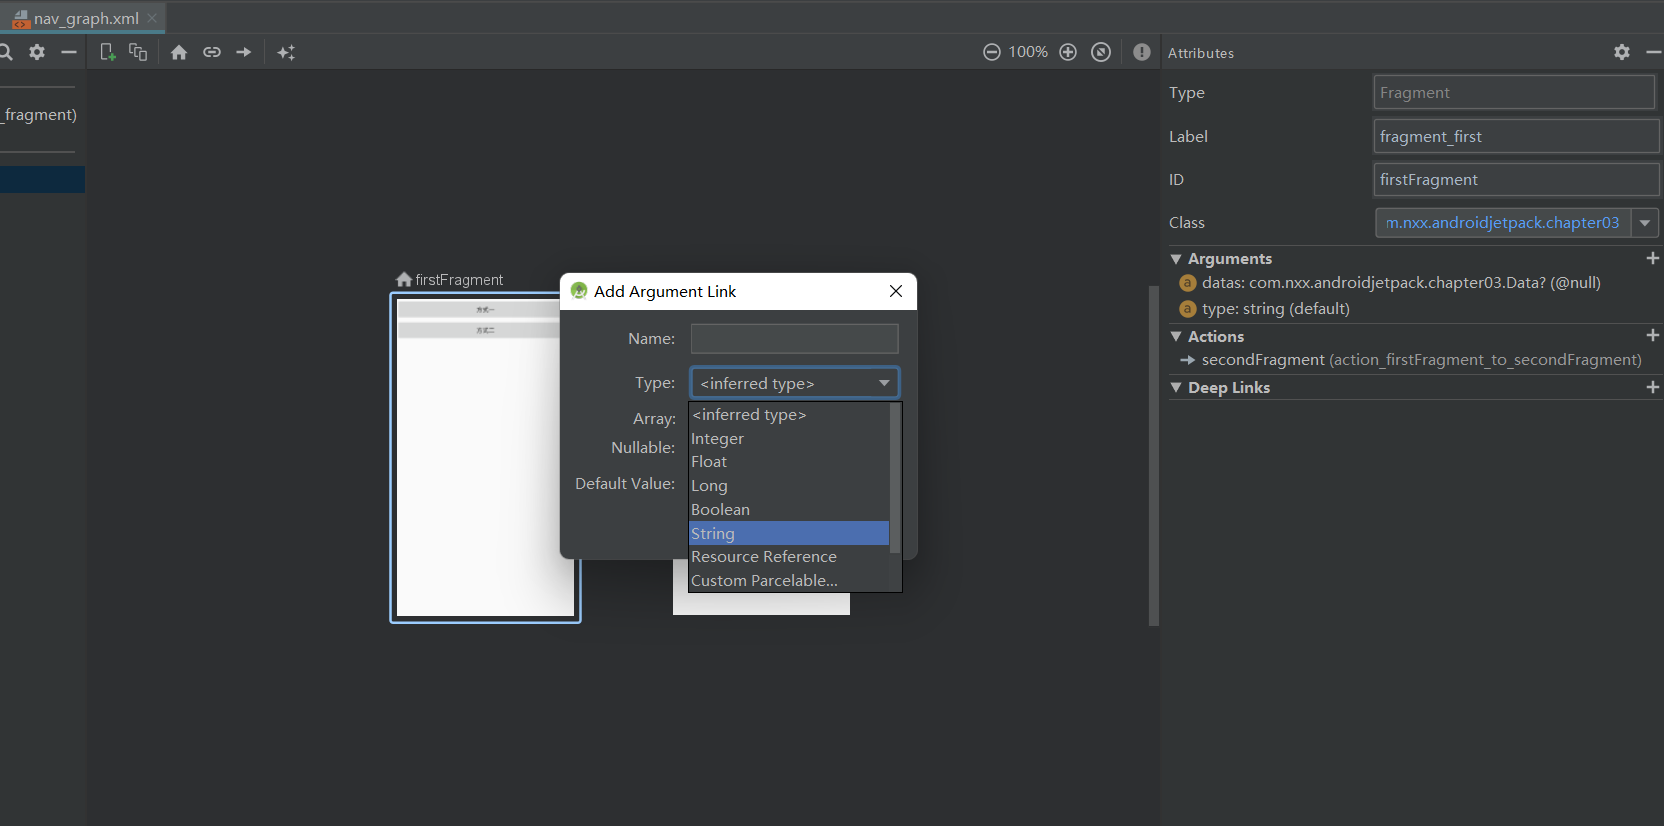1664x826 pixels.
Task: Close the Add Argument Link dialog
Action: click(896, 291)
